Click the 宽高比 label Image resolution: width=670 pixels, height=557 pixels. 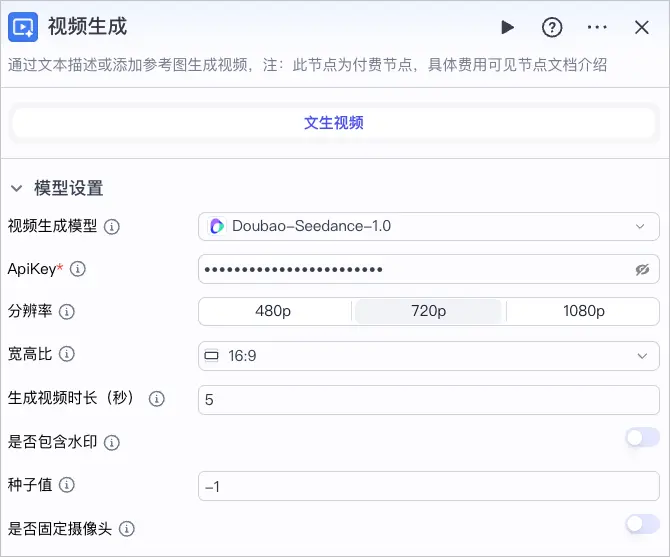click(30, 354)
